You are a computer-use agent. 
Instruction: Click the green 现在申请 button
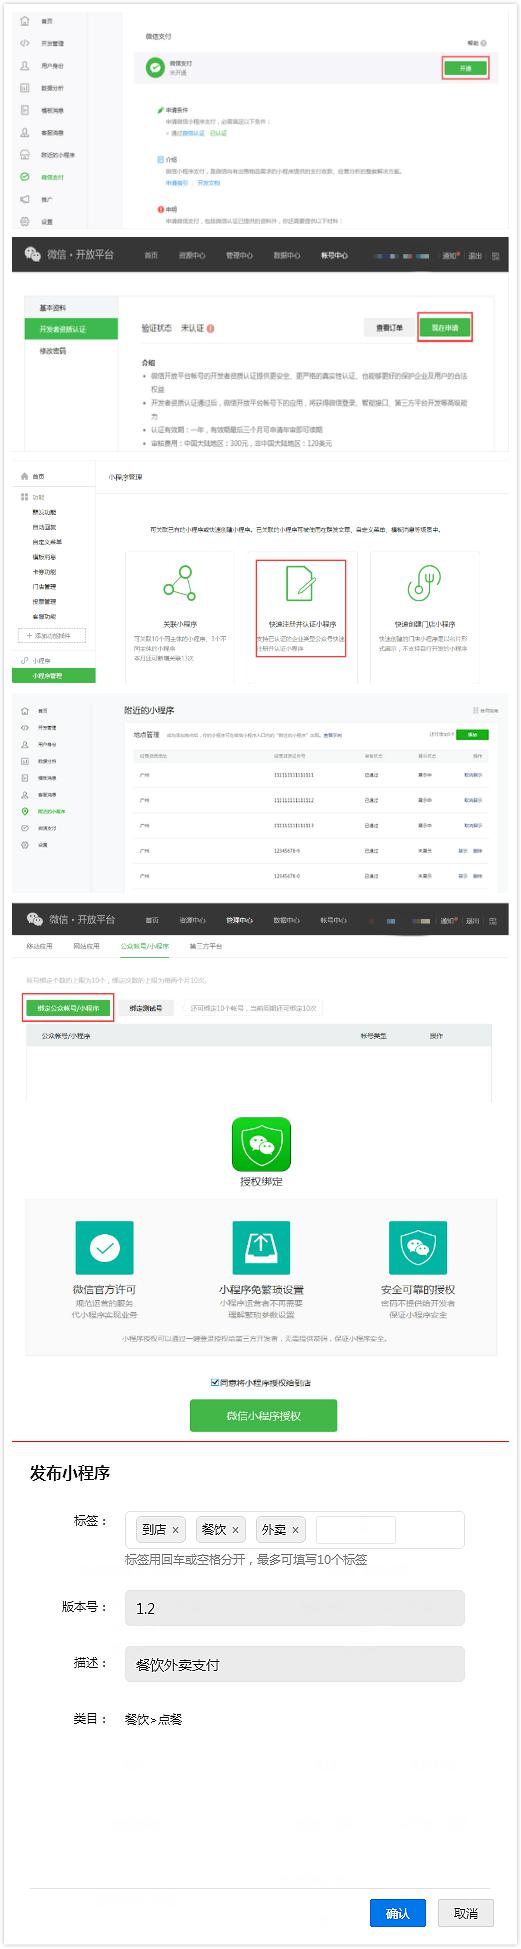(445, 327)
